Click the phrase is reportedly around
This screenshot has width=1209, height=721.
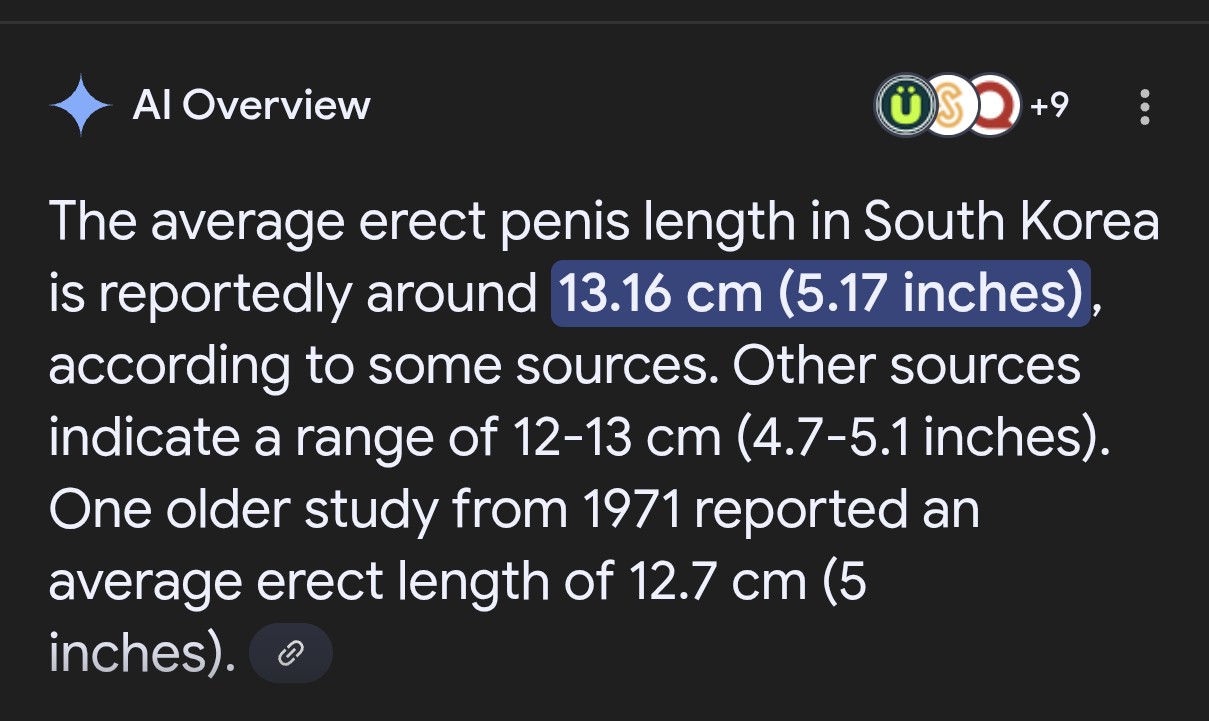pyautogui.click(x=293, y=294)
